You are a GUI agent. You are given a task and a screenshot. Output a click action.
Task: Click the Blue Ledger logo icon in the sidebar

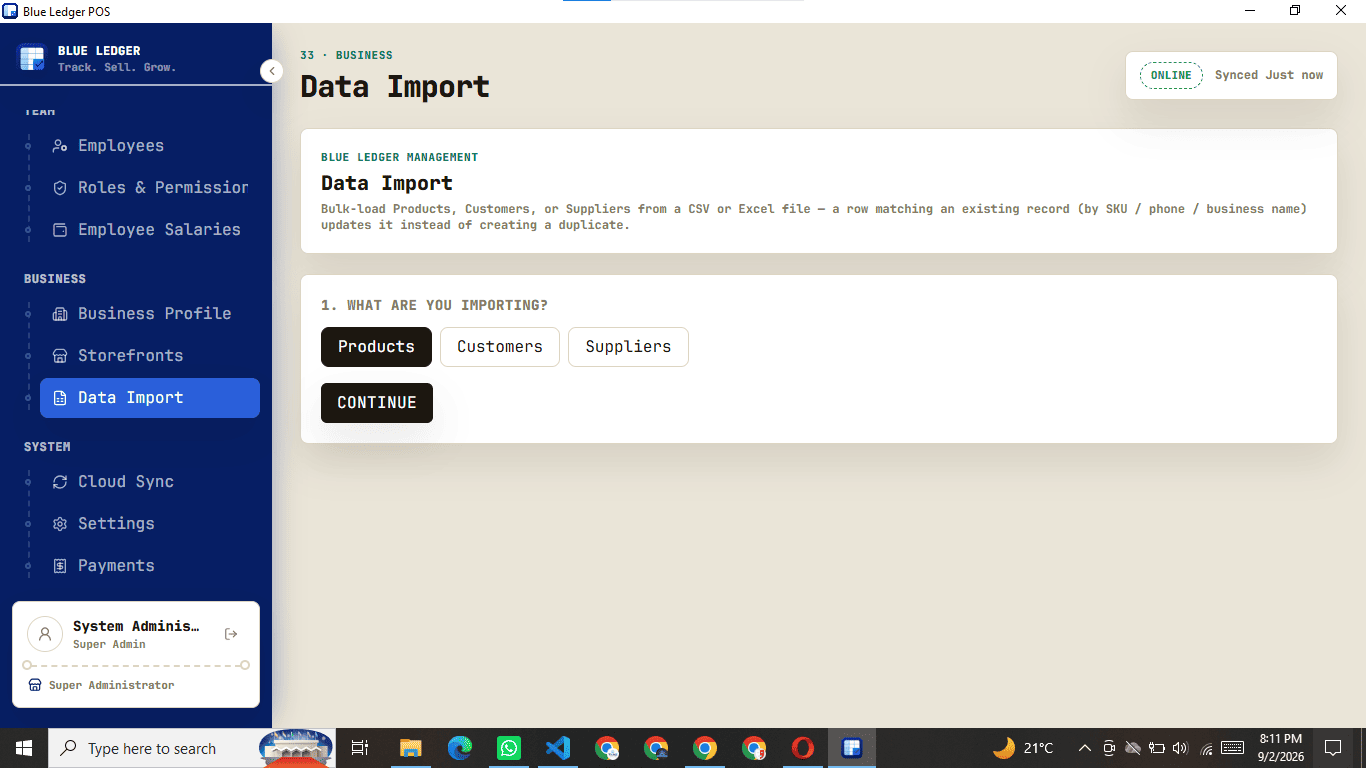click(x=32, y=58)
